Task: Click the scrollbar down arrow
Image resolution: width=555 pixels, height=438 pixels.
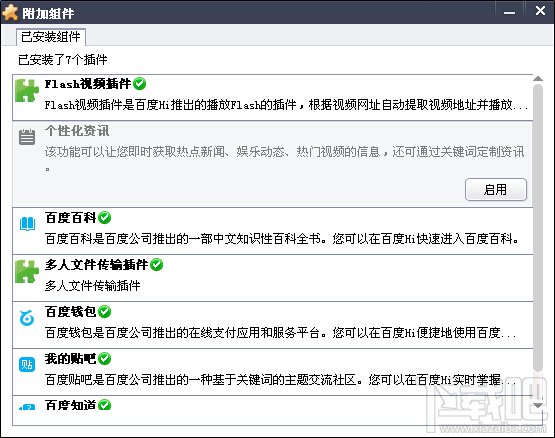Action: [x=538, y=405]
